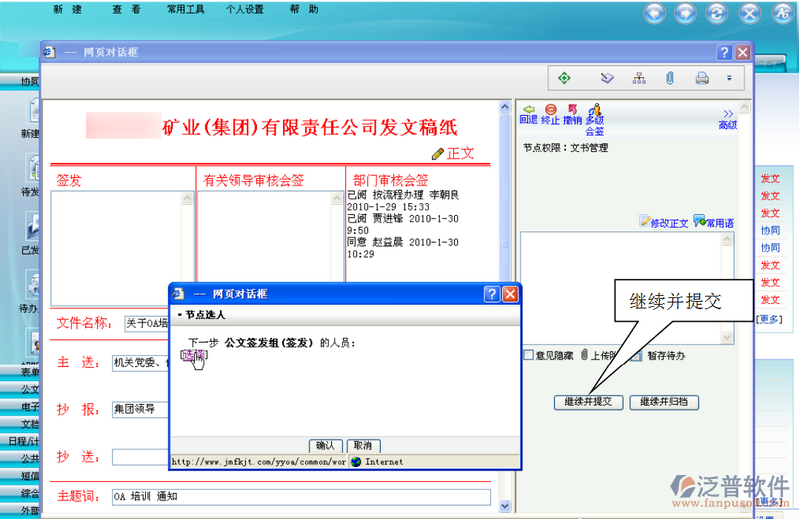Click the paperclip attachment toolbar icon
Viewport: 800px width, 519px height.
click(670, 78)
